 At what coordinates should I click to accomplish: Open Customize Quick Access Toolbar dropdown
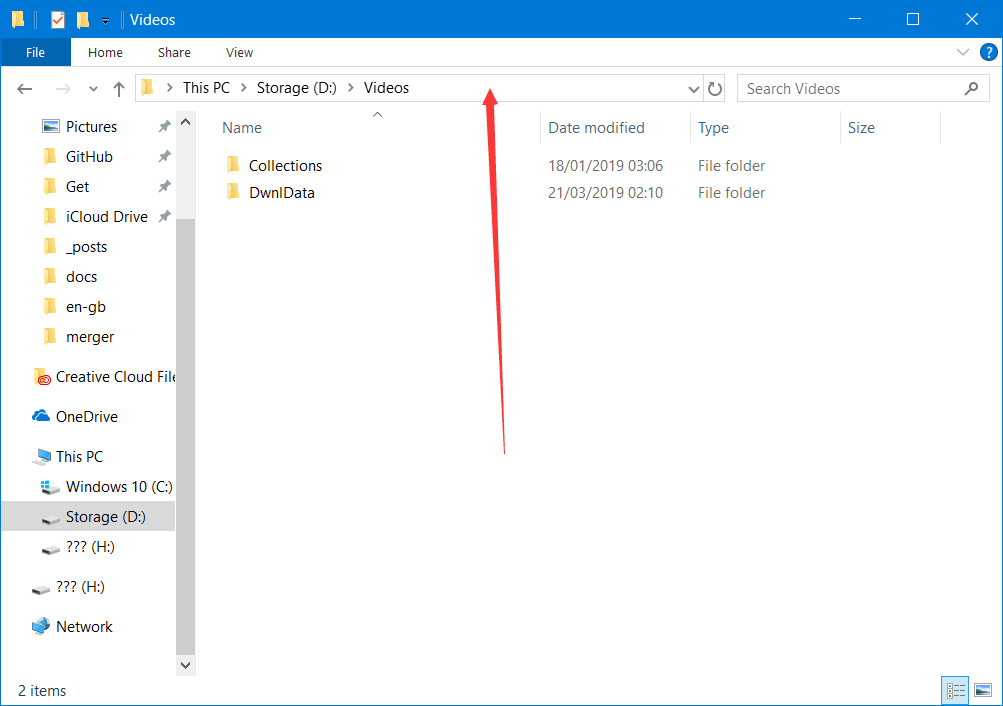coord(105,21)
